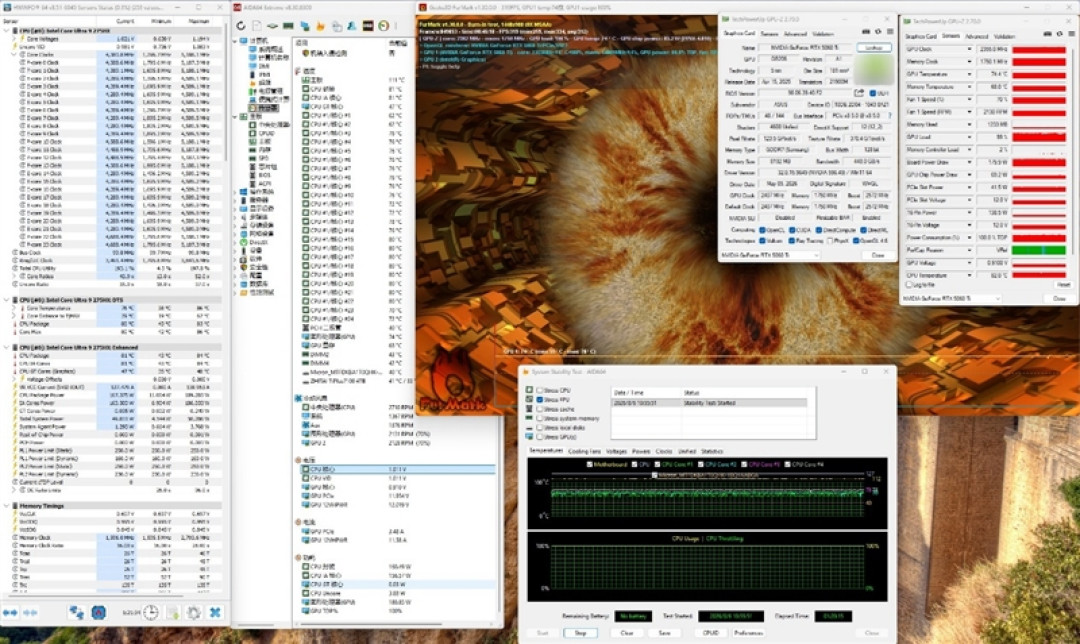Open hamburger menu in GPU-Z Graphics Card window
Viewport: 1080px width, 644px height.
[889, 32]
